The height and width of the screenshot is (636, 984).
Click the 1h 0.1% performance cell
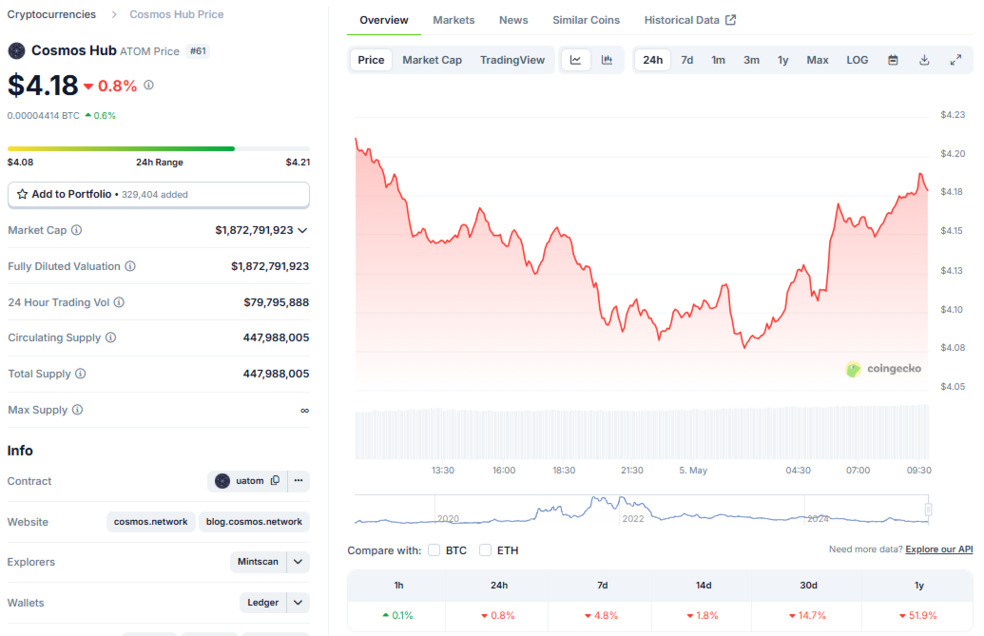pyautogui.click(x=398, y=615)
